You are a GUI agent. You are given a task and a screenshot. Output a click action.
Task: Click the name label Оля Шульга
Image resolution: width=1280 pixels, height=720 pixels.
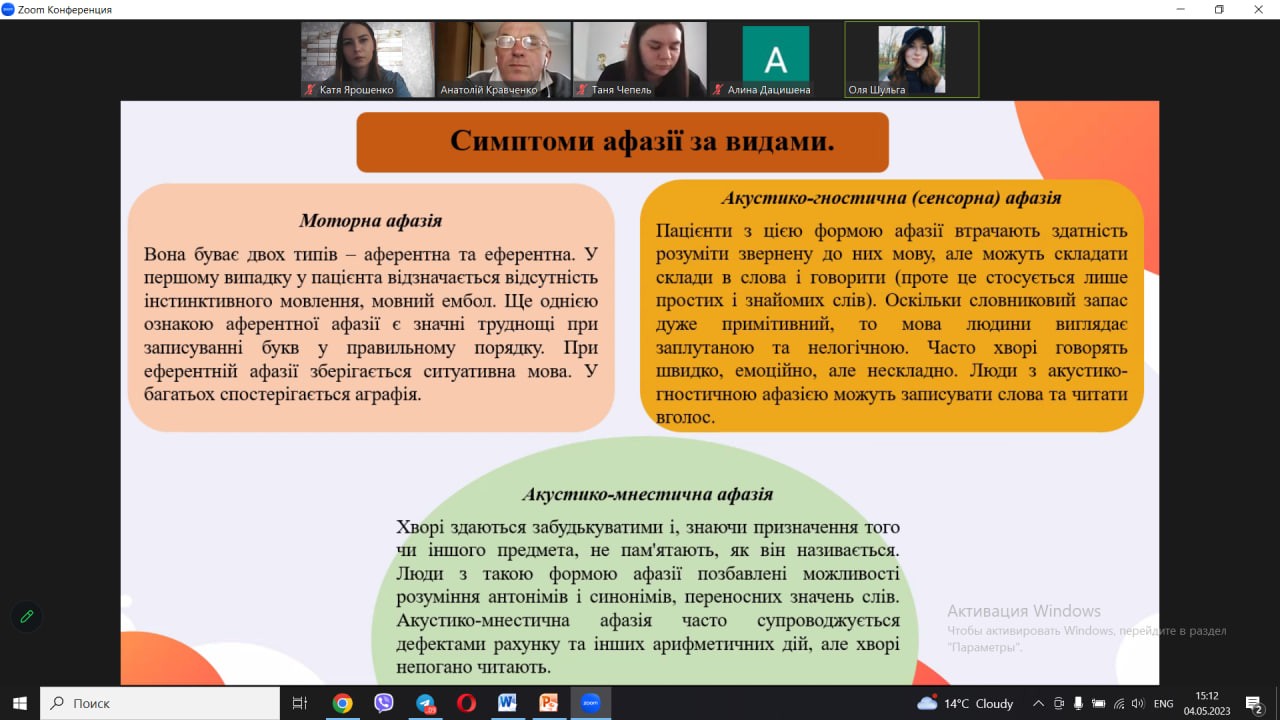[877, 90]
